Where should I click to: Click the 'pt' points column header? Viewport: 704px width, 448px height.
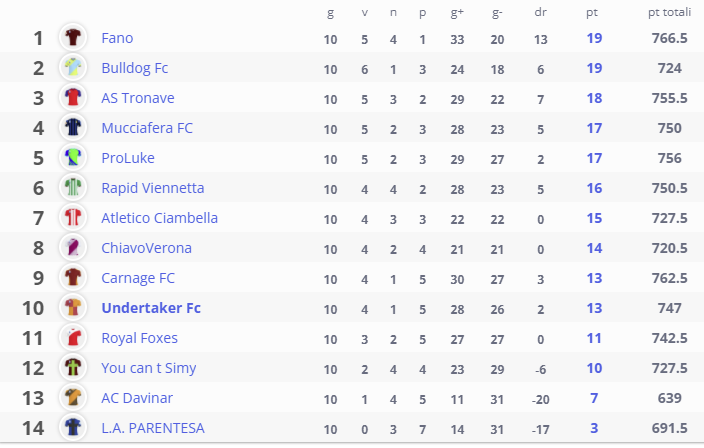point(592,13)
